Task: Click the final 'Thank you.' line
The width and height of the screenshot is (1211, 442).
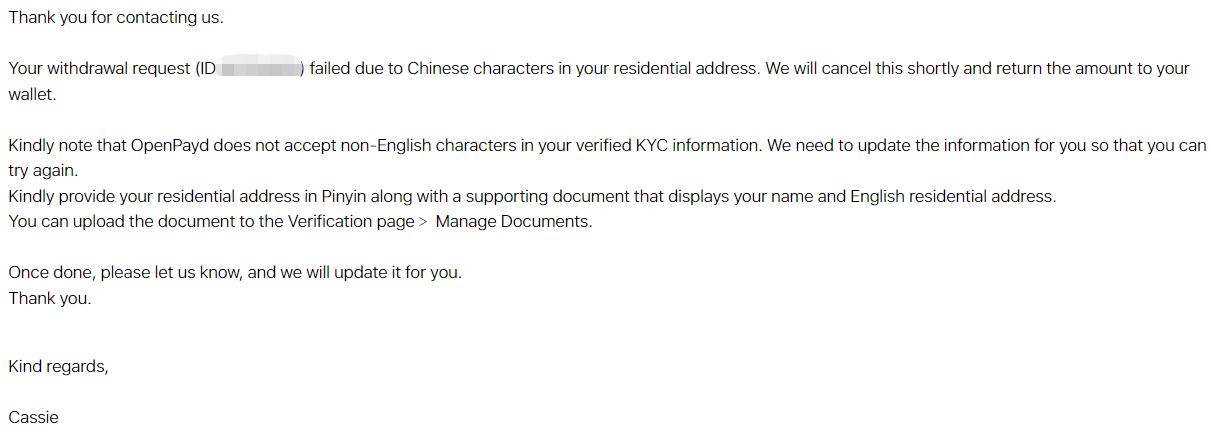Action: pyautogui.click(x=49, y=297)
